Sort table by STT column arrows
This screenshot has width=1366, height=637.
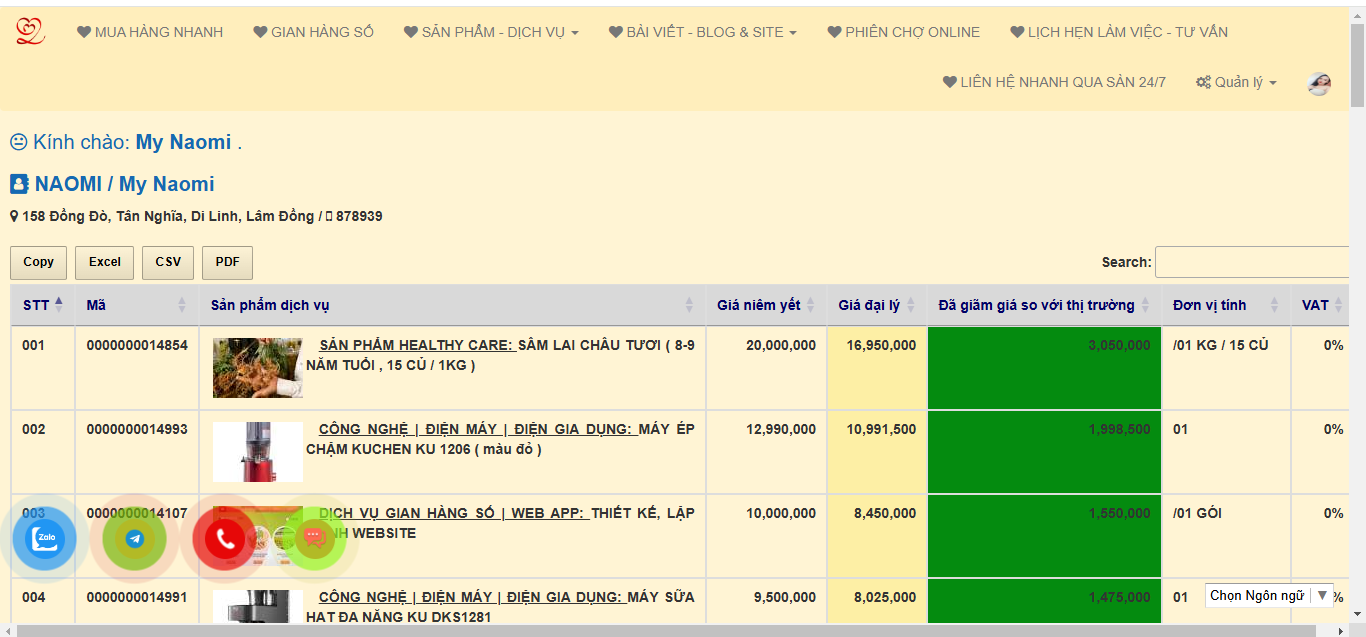point(58,305)
